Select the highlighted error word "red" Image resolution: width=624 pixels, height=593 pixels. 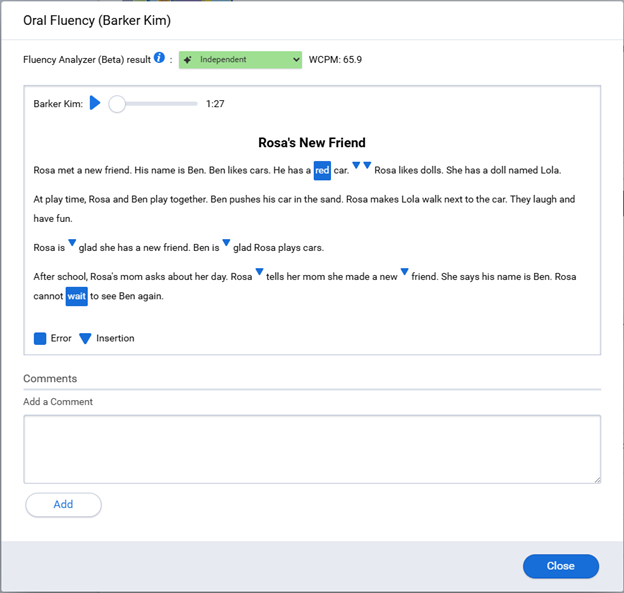[322, 171]
